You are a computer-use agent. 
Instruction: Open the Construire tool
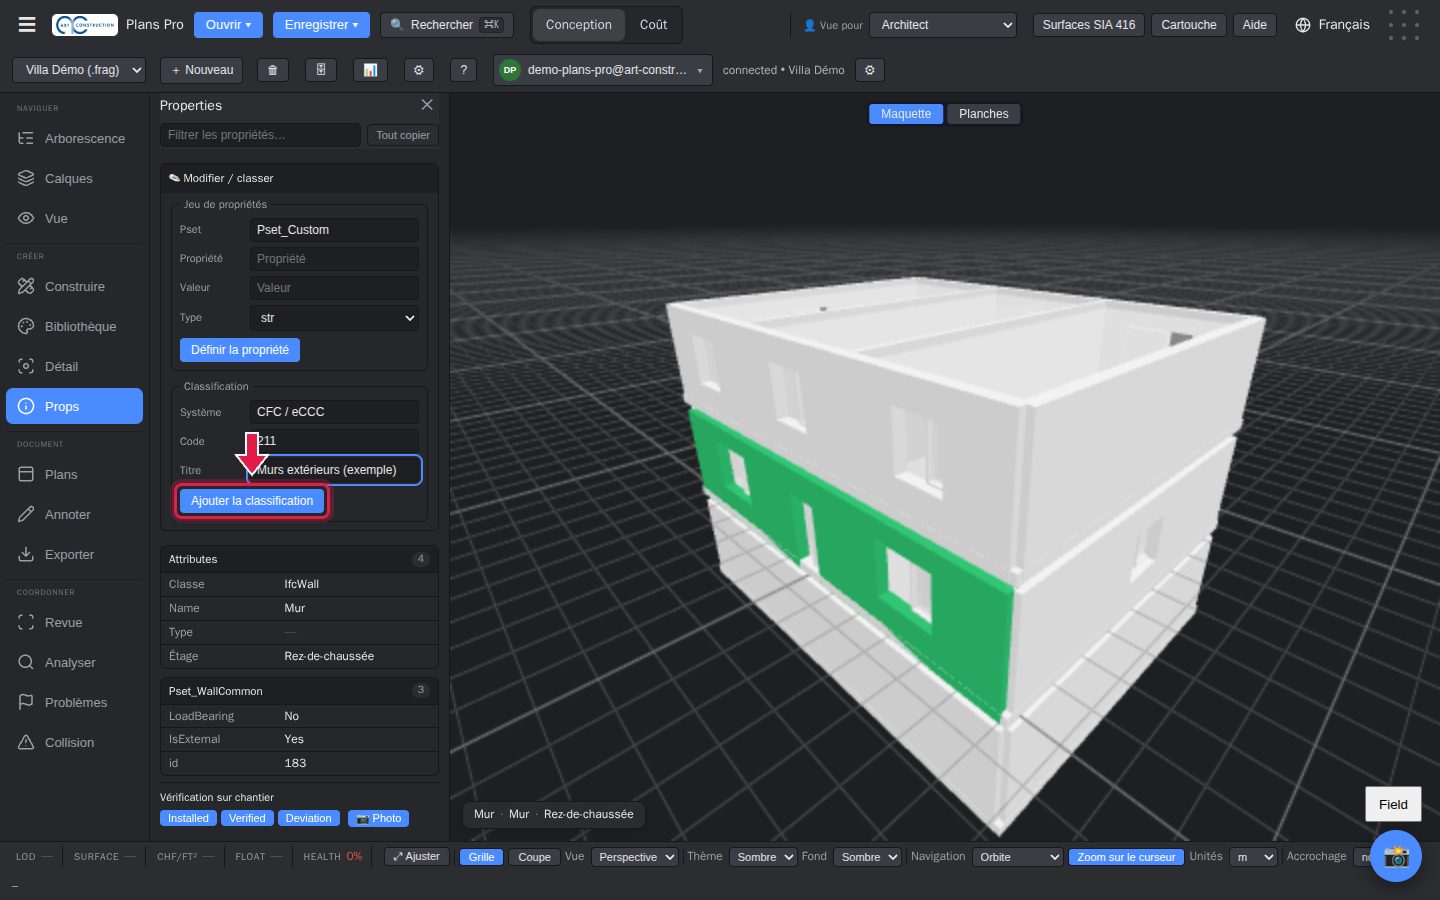[74, 286]
